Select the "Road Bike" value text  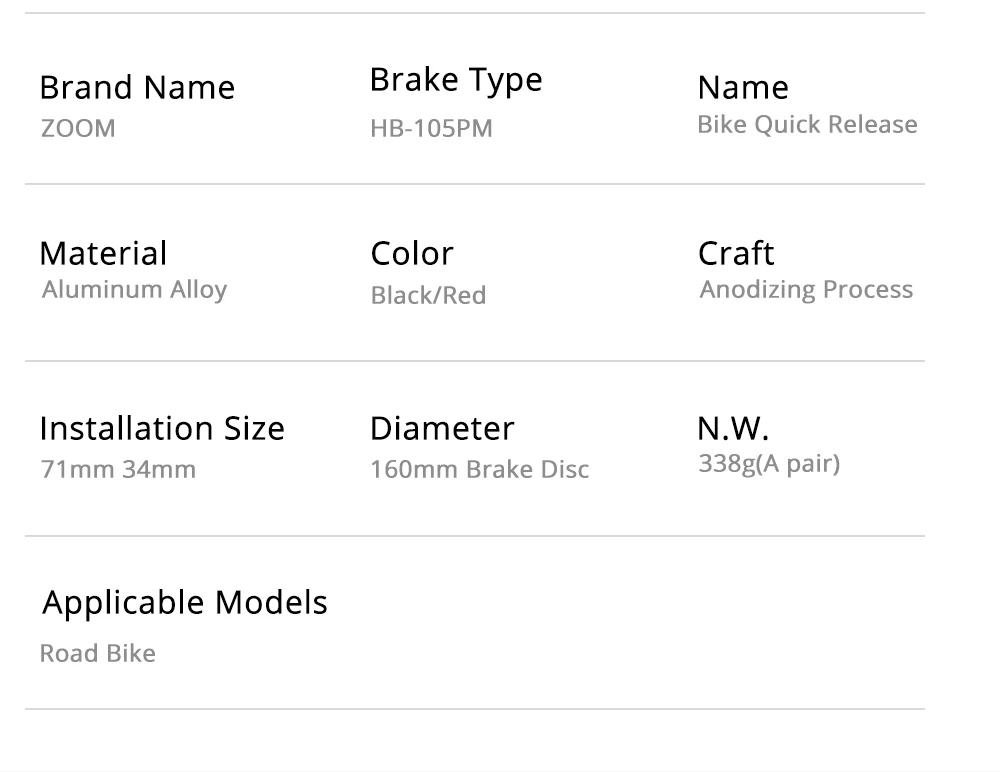coord(98,654)
